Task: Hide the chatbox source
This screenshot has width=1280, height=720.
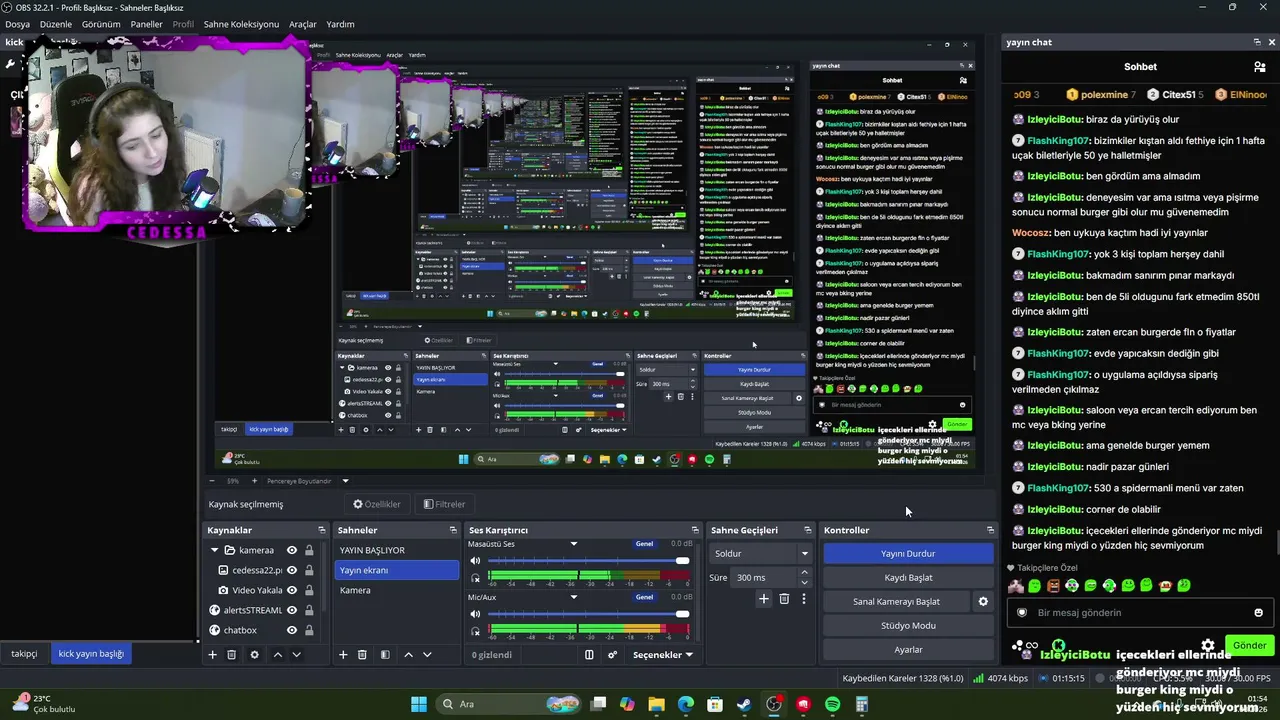Action: click(x=292, y=630)
